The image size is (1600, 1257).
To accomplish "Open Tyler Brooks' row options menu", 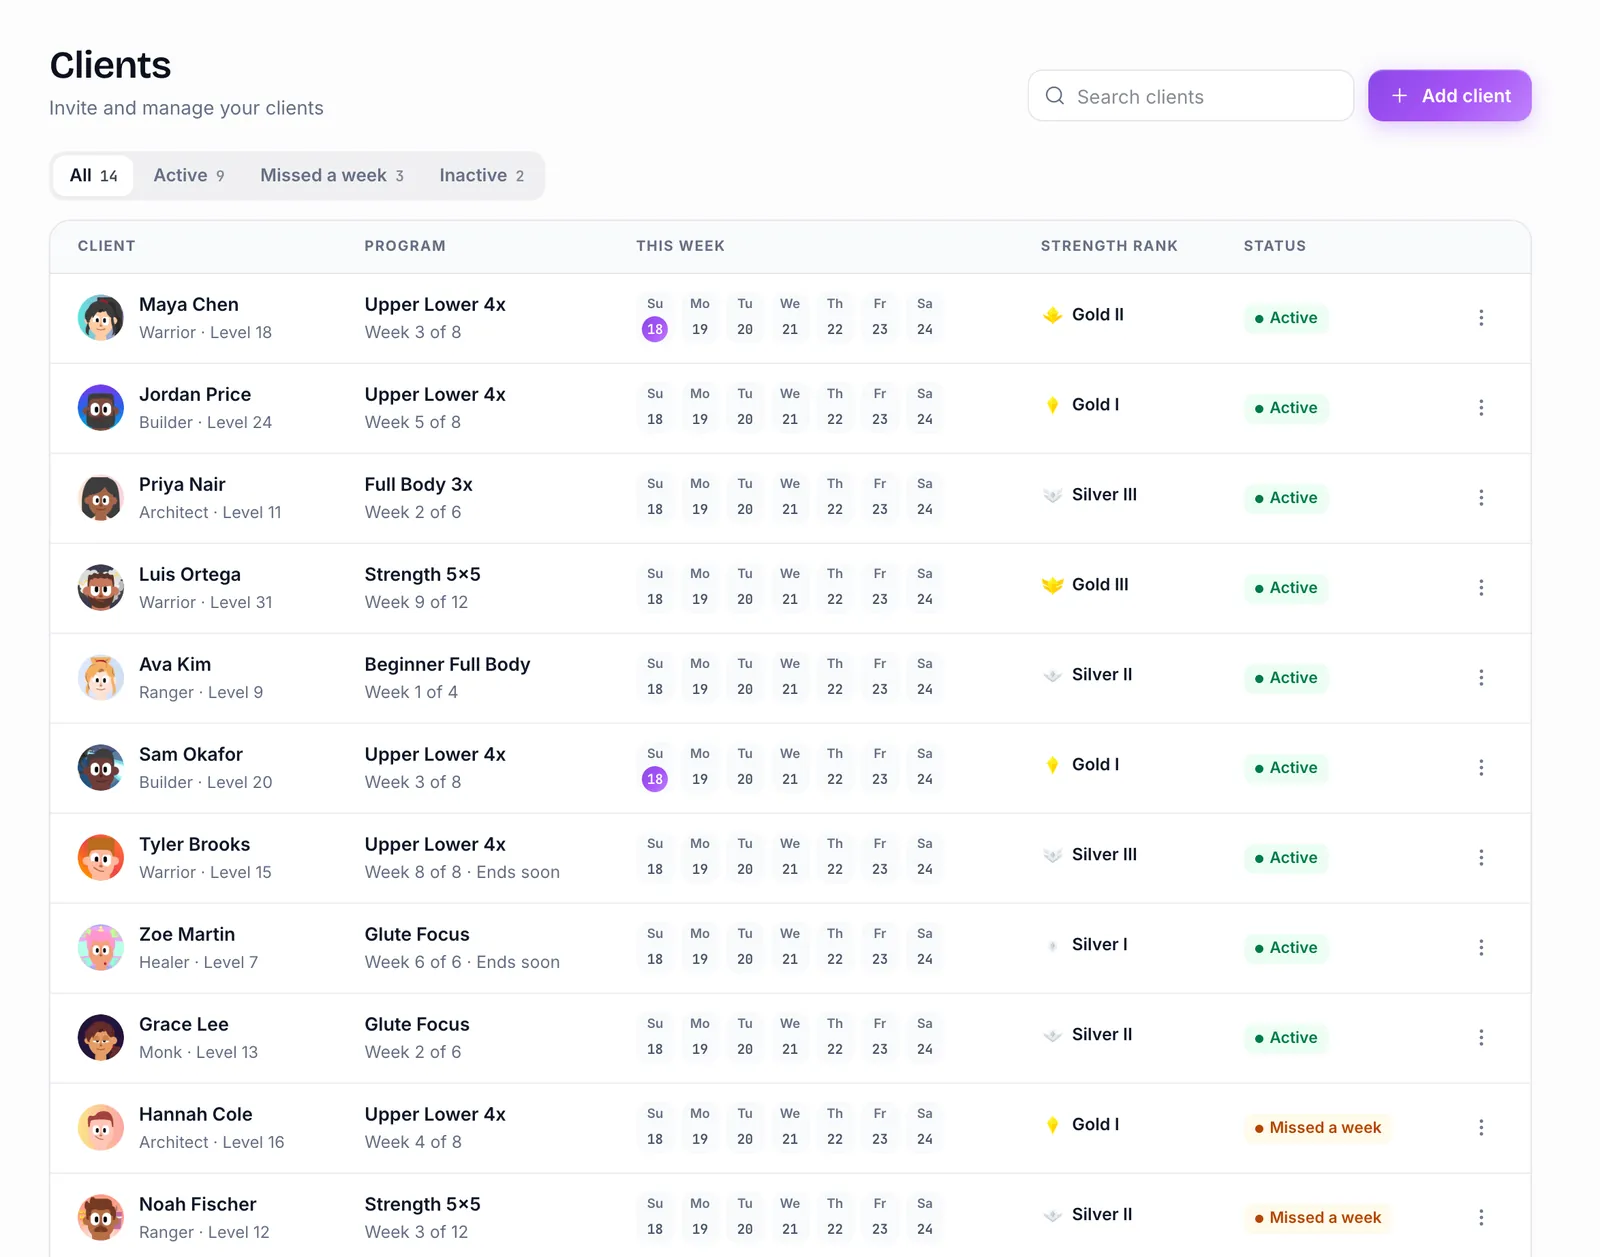I will [1481, 858].
